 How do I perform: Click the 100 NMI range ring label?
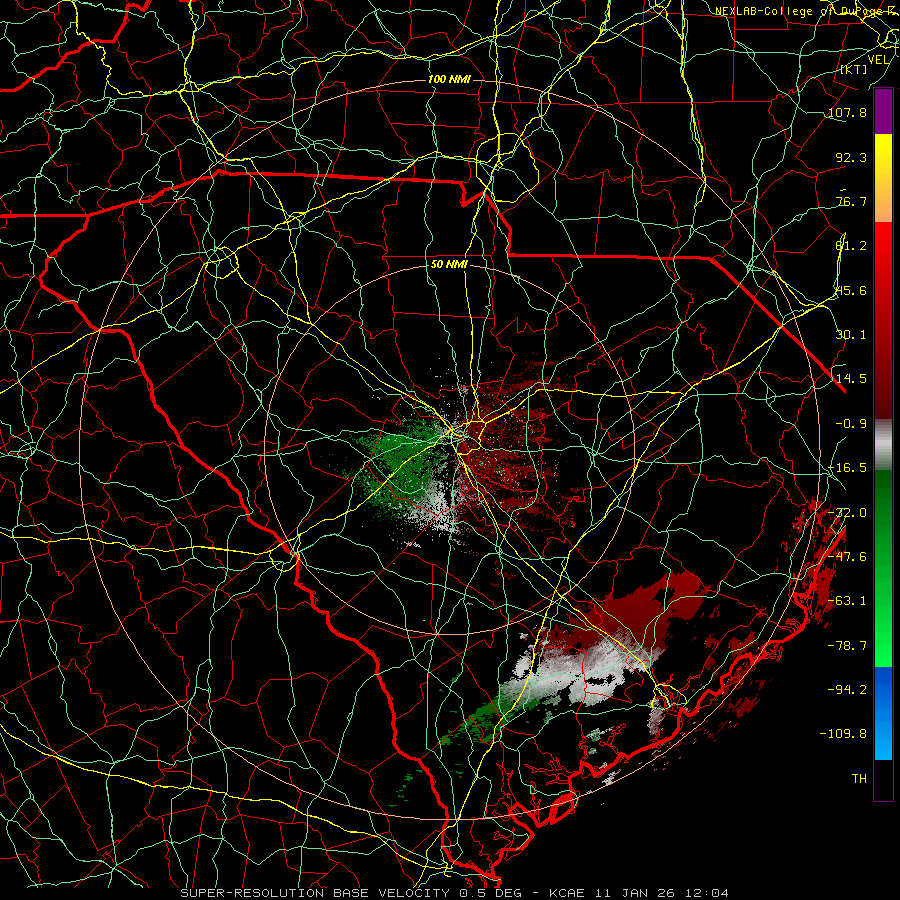pyautogui.click(x=449, y=79)
